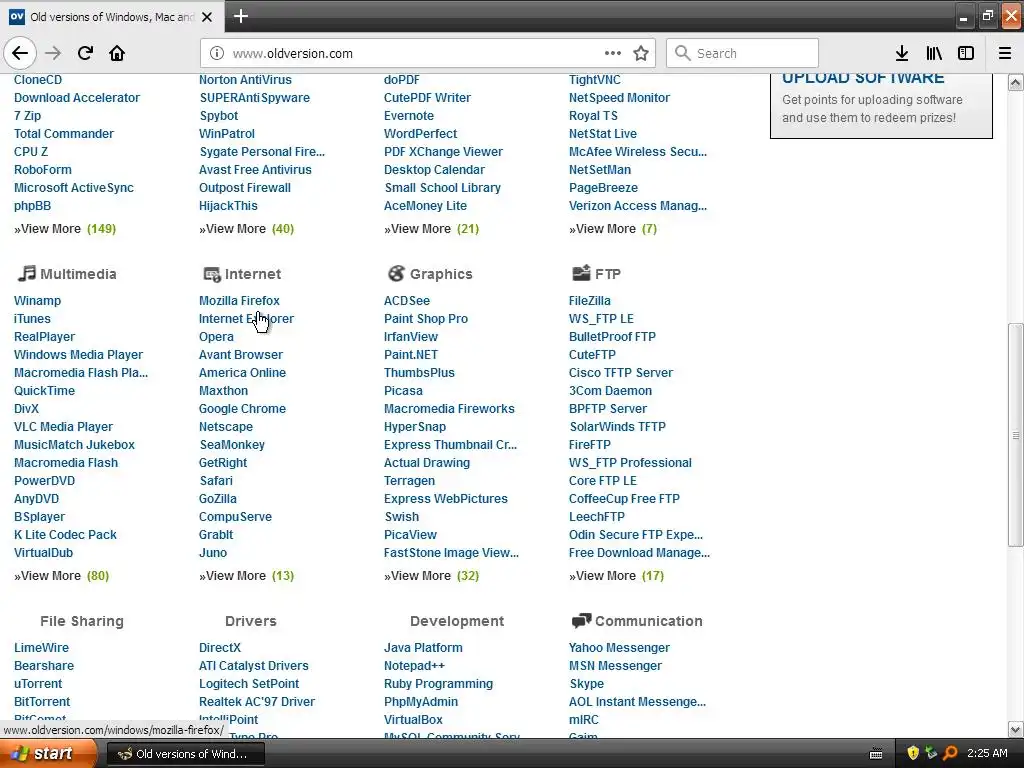Image resolution: width=1024 pixels, height=768 pixels.
Task: Open the LimeWire link
Action: pyautogui.click(x=41, y=648)
